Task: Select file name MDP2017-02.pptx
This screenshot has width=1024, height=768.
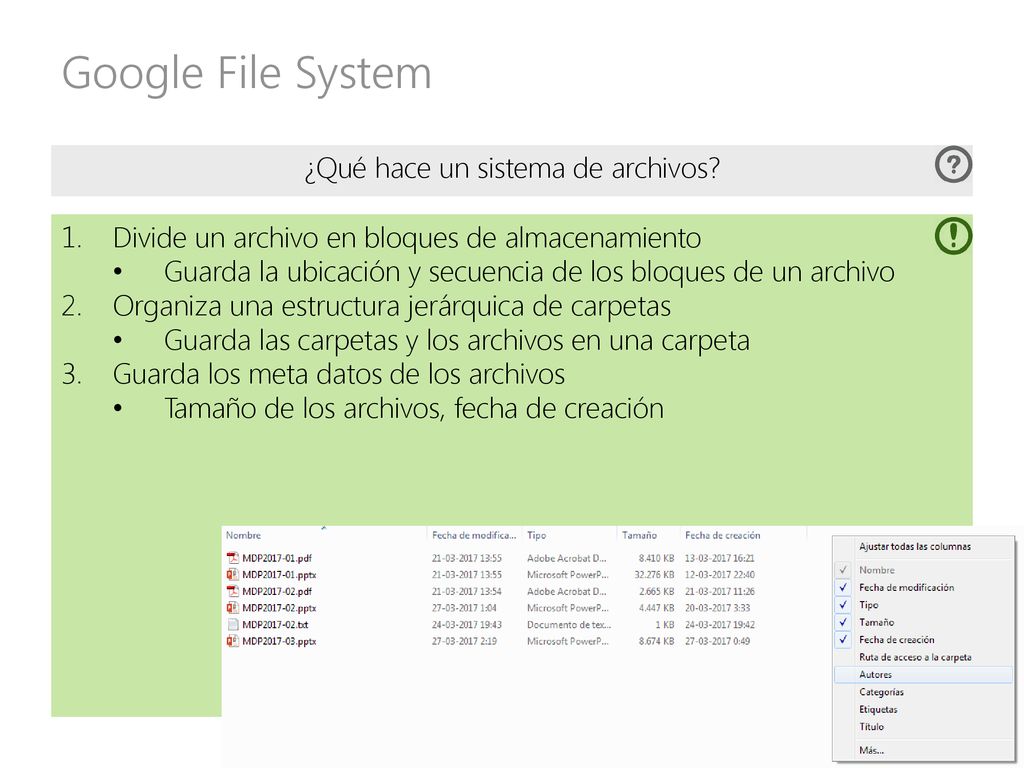Action: [279, 608]
